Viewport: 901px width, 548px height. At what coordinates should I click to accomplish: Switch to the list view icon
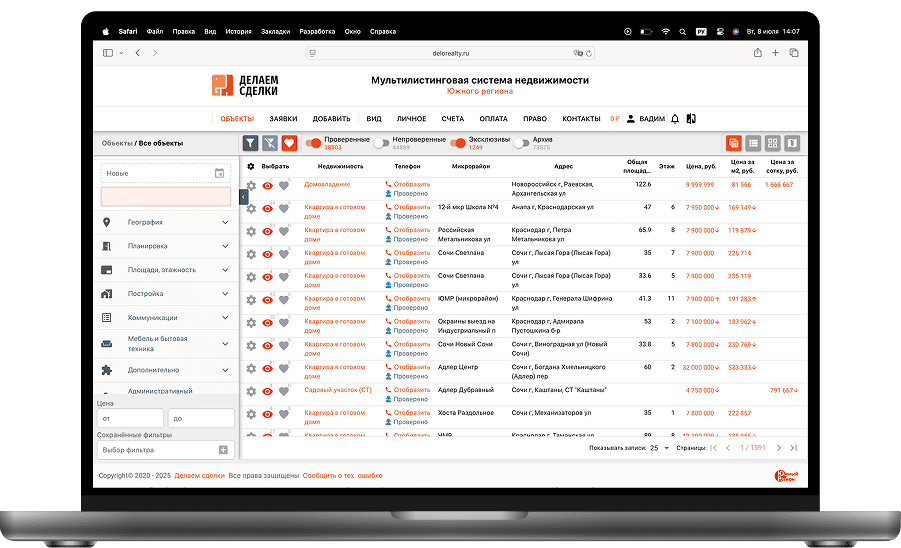(x=753, y=143)
